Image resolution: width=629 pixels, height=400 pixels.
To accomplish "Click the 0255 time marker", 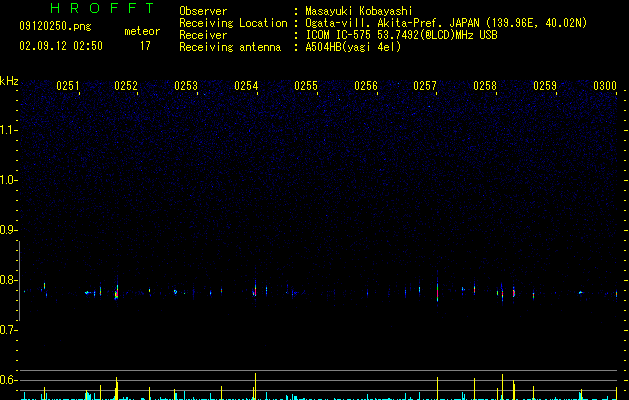I will pos(306,86).
